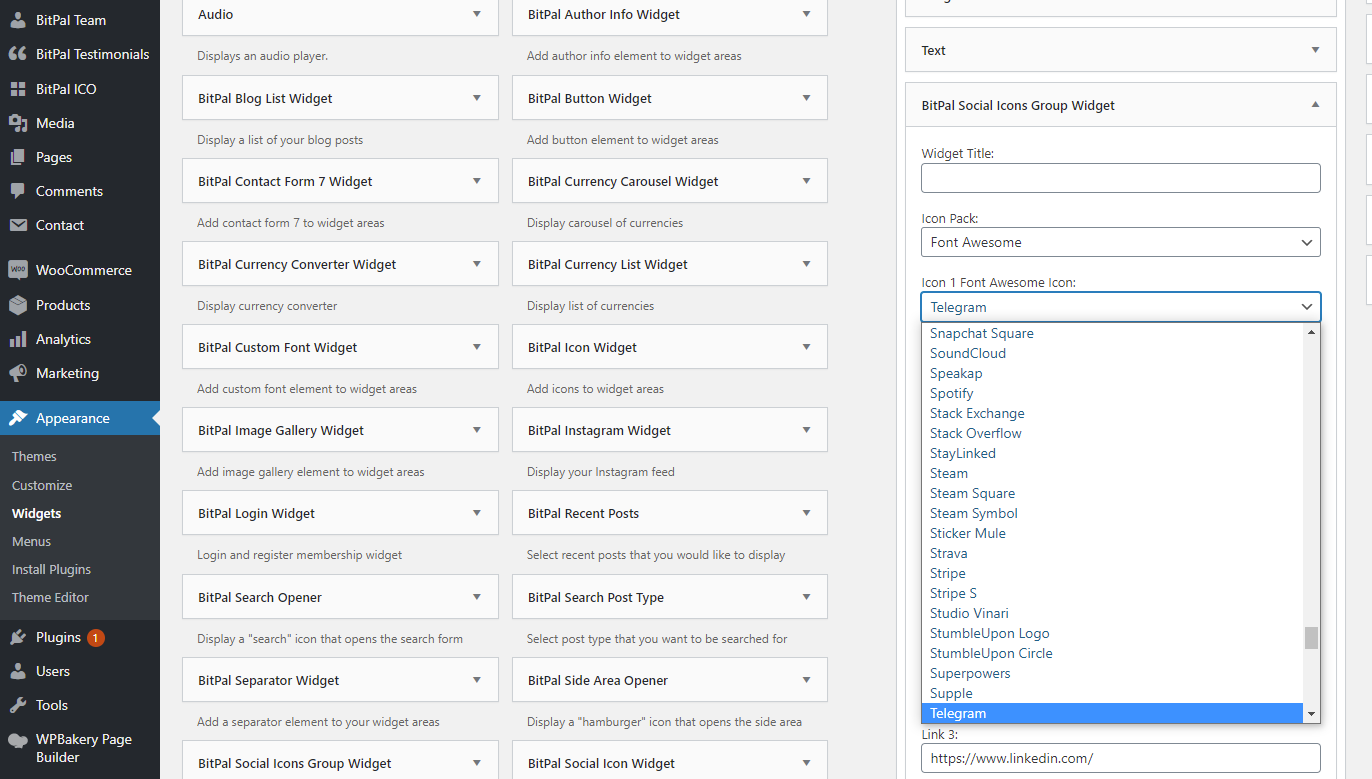This screenshot has width=1372, height=779.
Task: Expand the Text widget in sidebar
Action: (x=1315, y=50)
